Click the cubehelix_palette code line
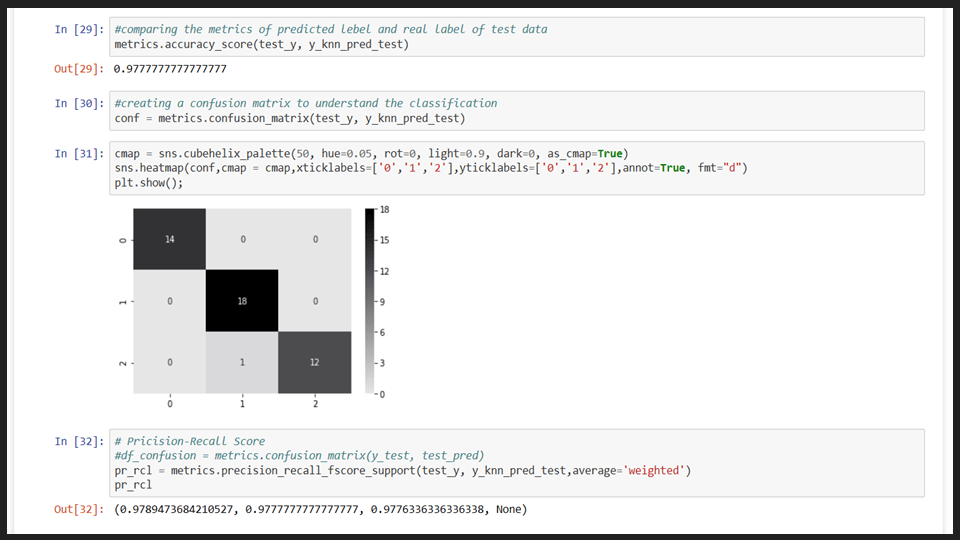 371,154
